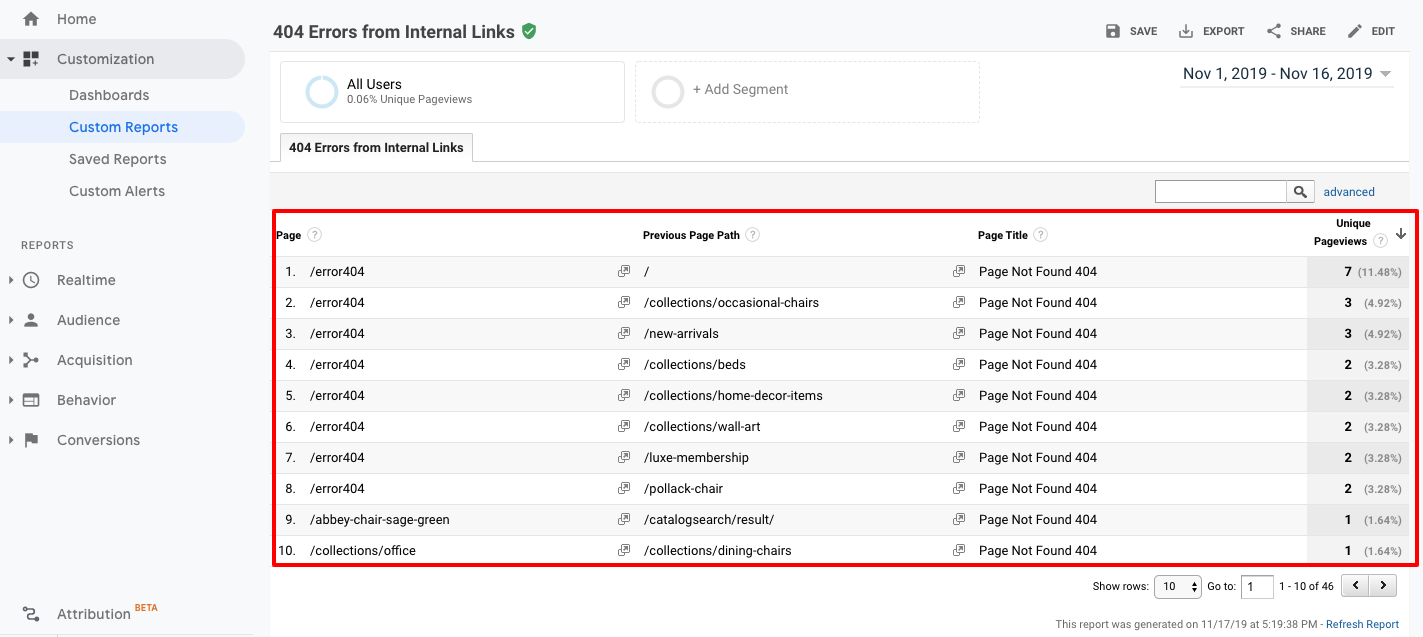Open the Show rows dropdown
This screenshot has width=1423, height=637.
tap(1177, 586)
